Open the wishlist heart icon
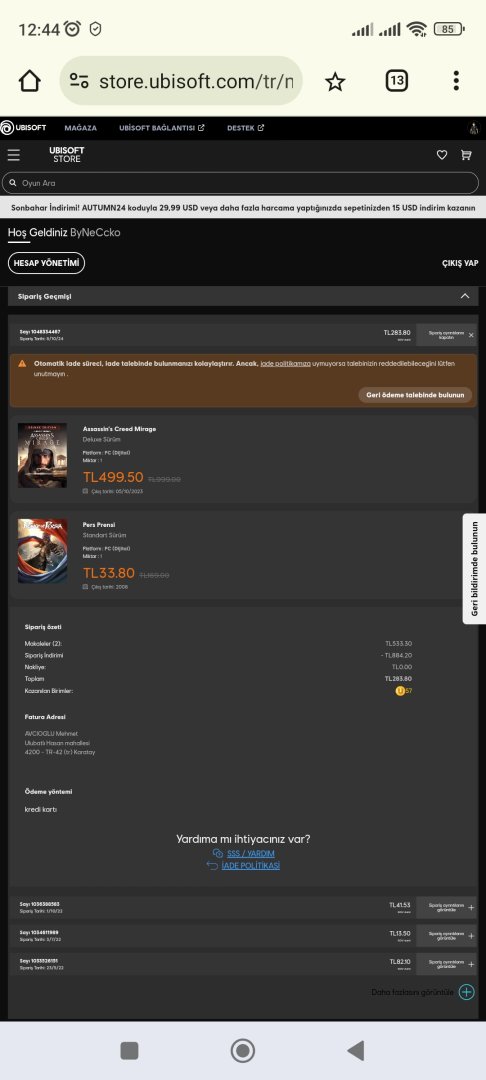Viewport: 486px width, 1080px height. 442,155
